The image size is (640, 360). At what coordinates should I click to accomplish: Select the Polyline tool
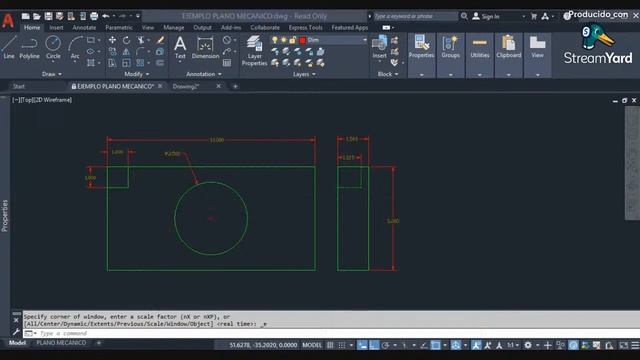tap(29, 47)
